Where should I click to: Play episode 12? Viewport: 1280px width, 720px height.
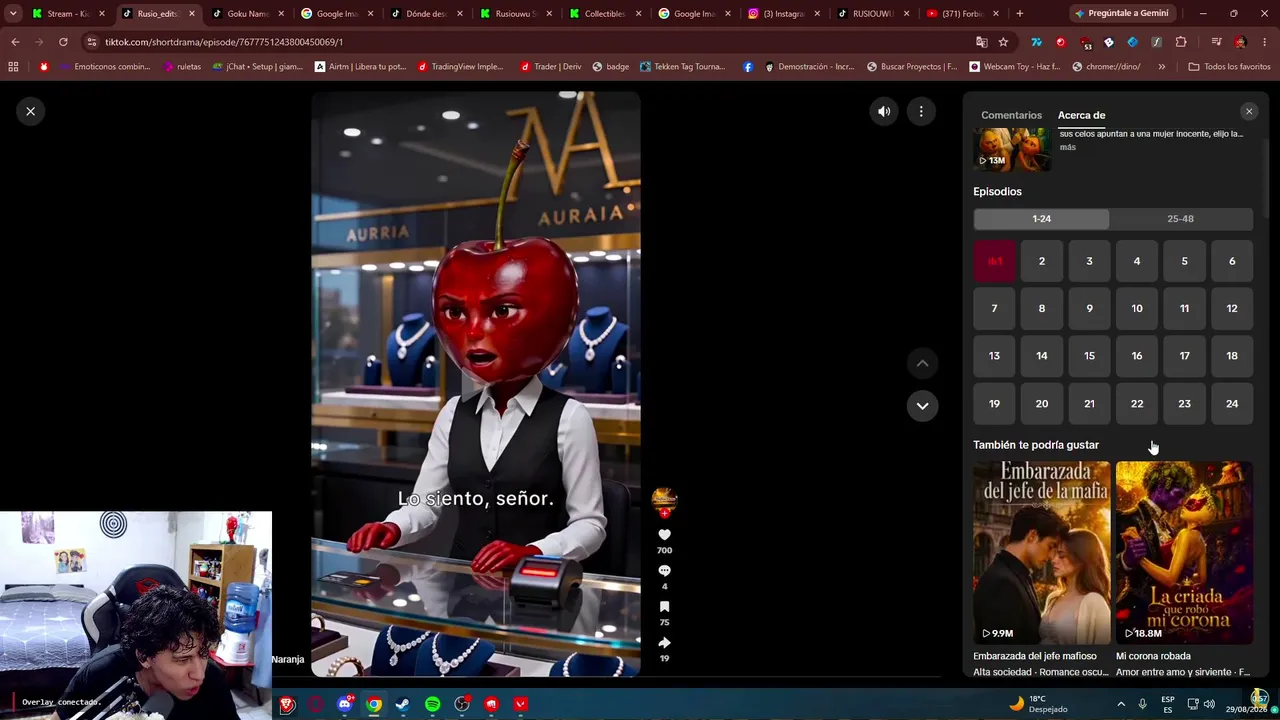(1232, 308)
